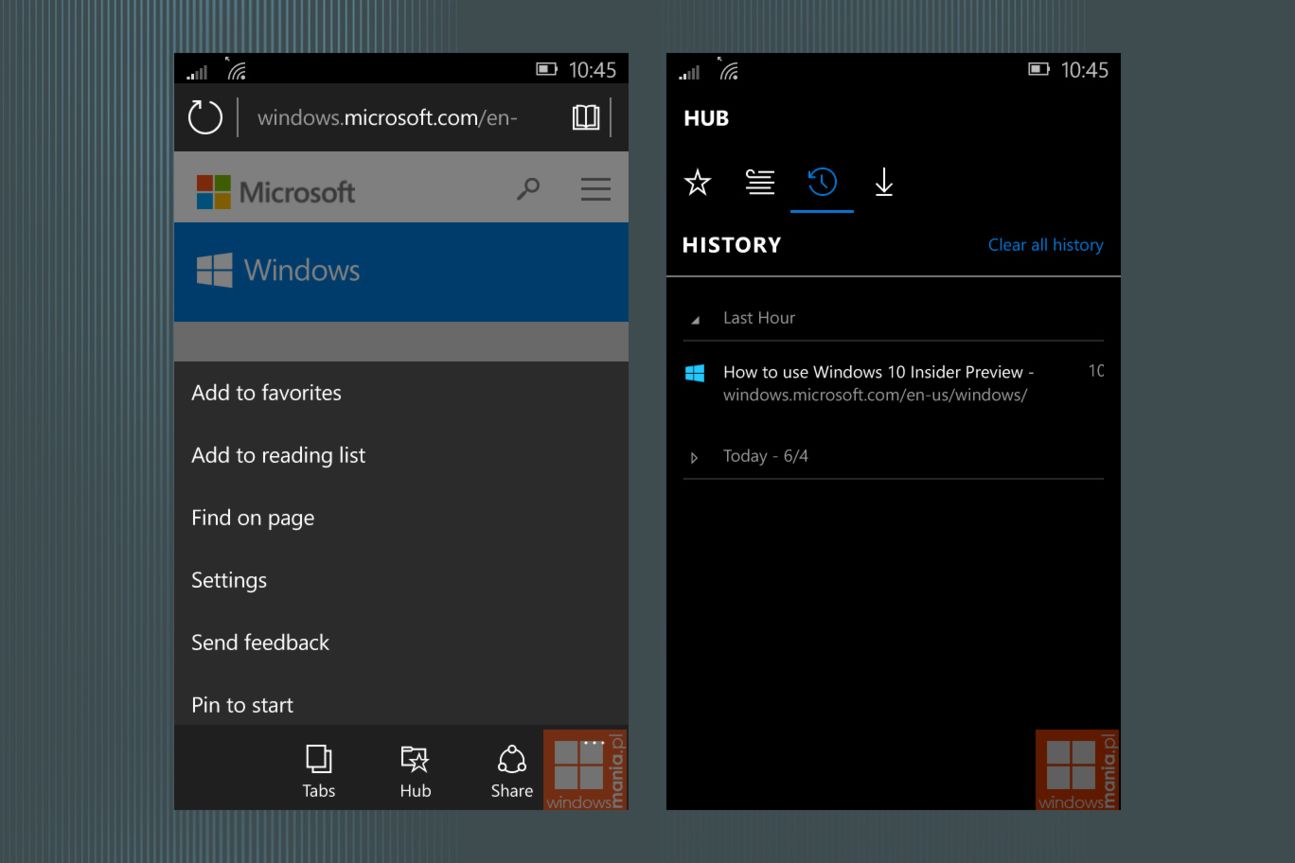The height and width of the screenshot is (863, 1295).
Task: Tap Clear all history
Action: (1045, 244)
